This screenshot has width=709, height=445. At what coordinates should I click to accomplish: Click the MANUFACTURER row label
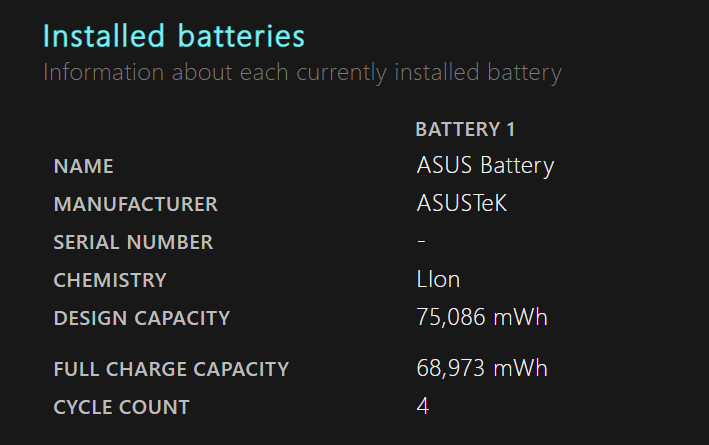click(136, 204)
